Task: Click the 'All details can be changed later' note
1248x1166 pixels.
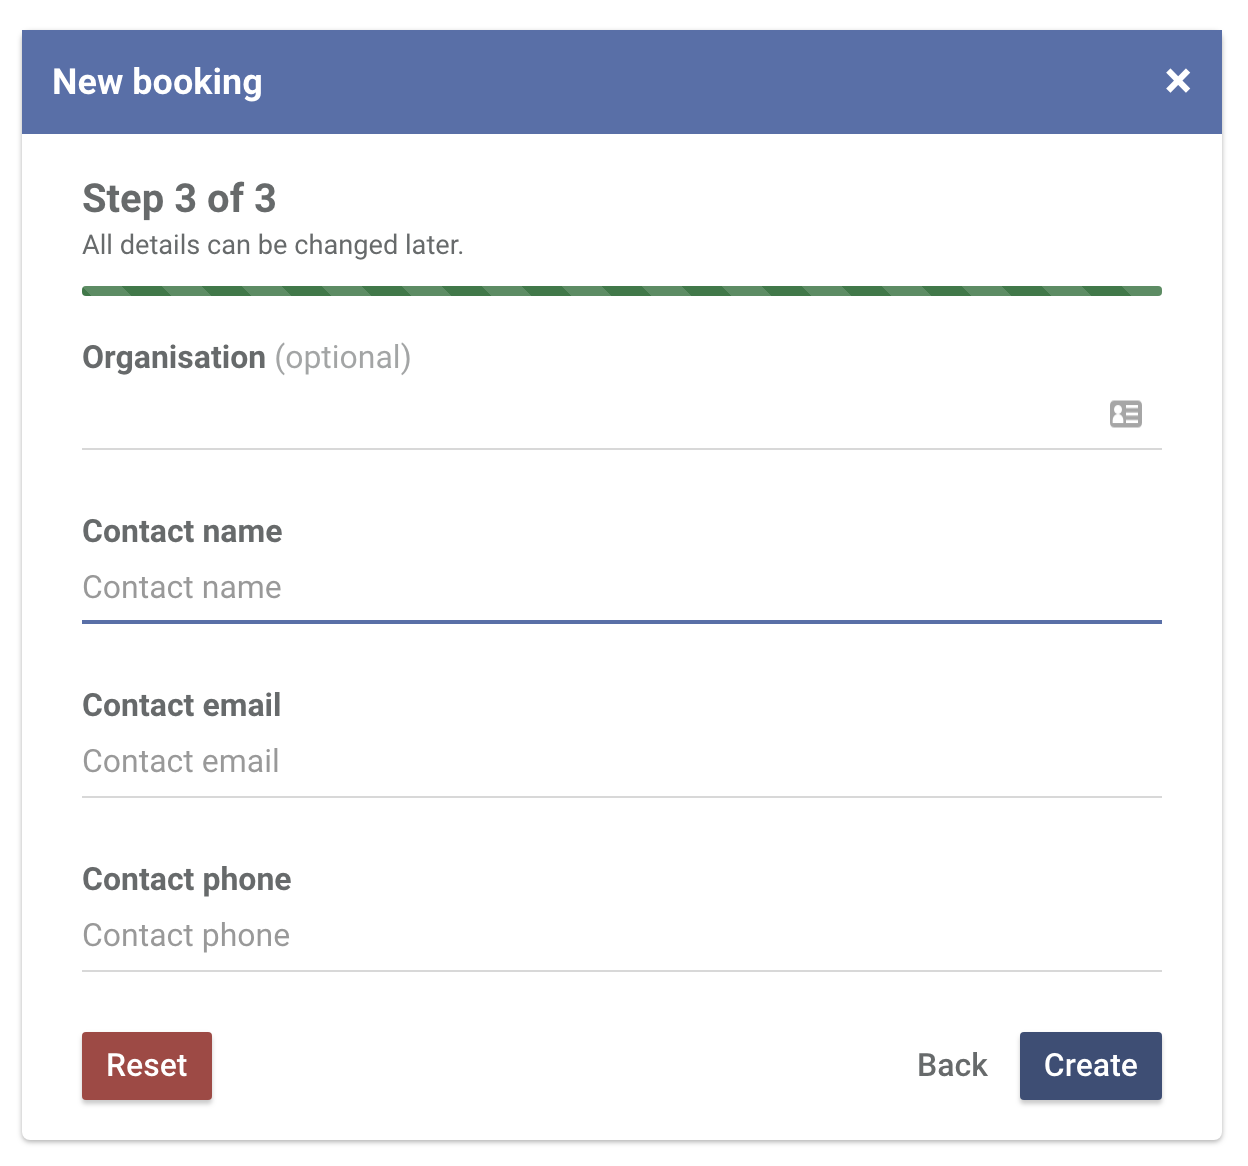Action: (x=273, y=245)
